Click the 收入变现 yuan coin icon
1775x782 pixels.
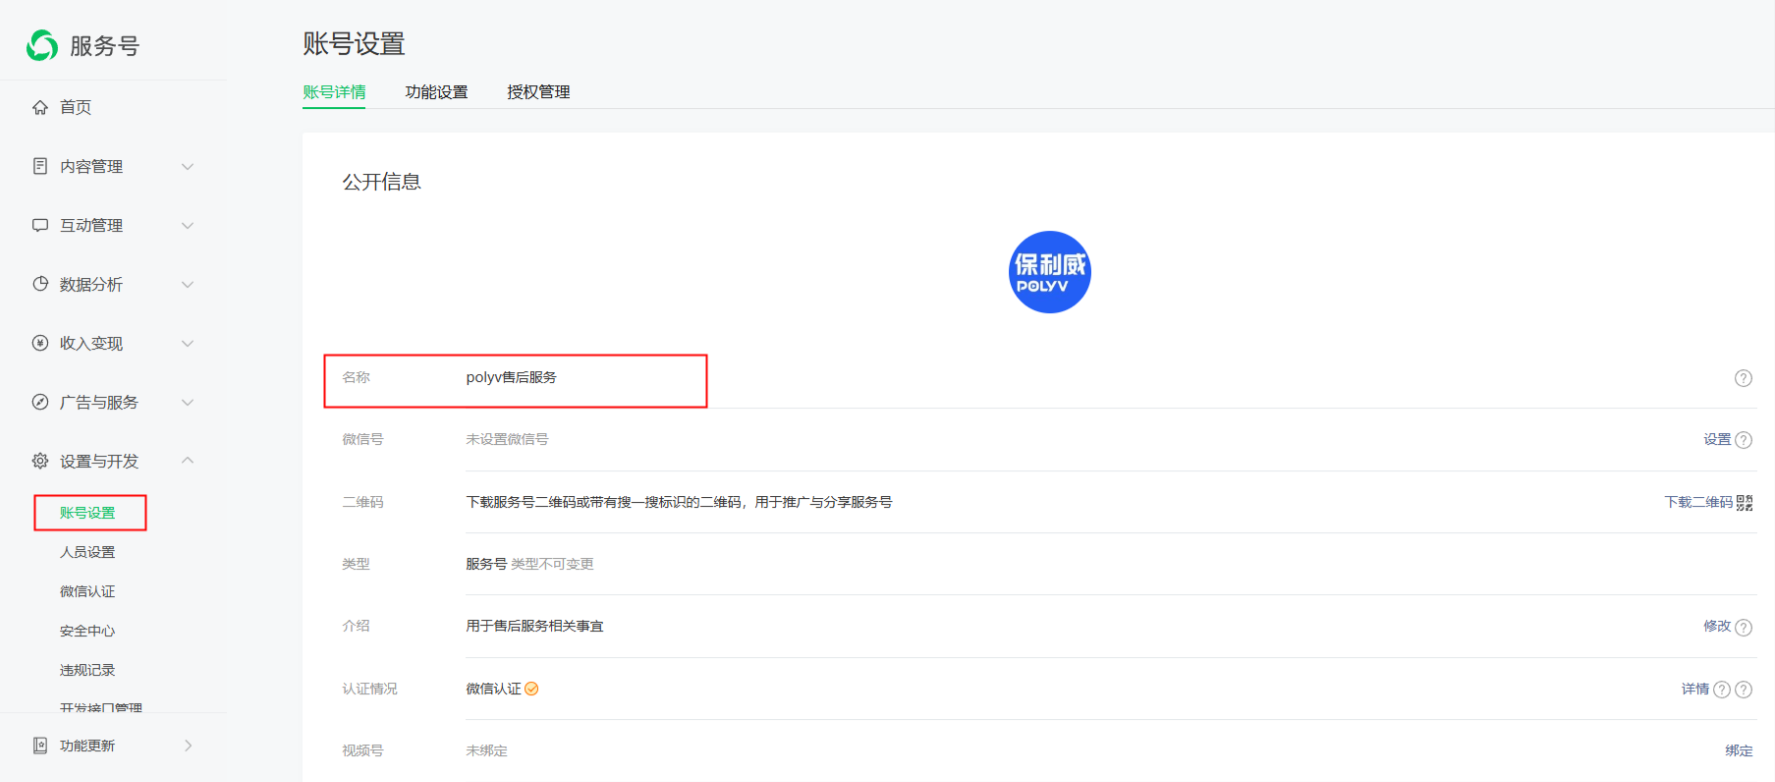point(40,343)
